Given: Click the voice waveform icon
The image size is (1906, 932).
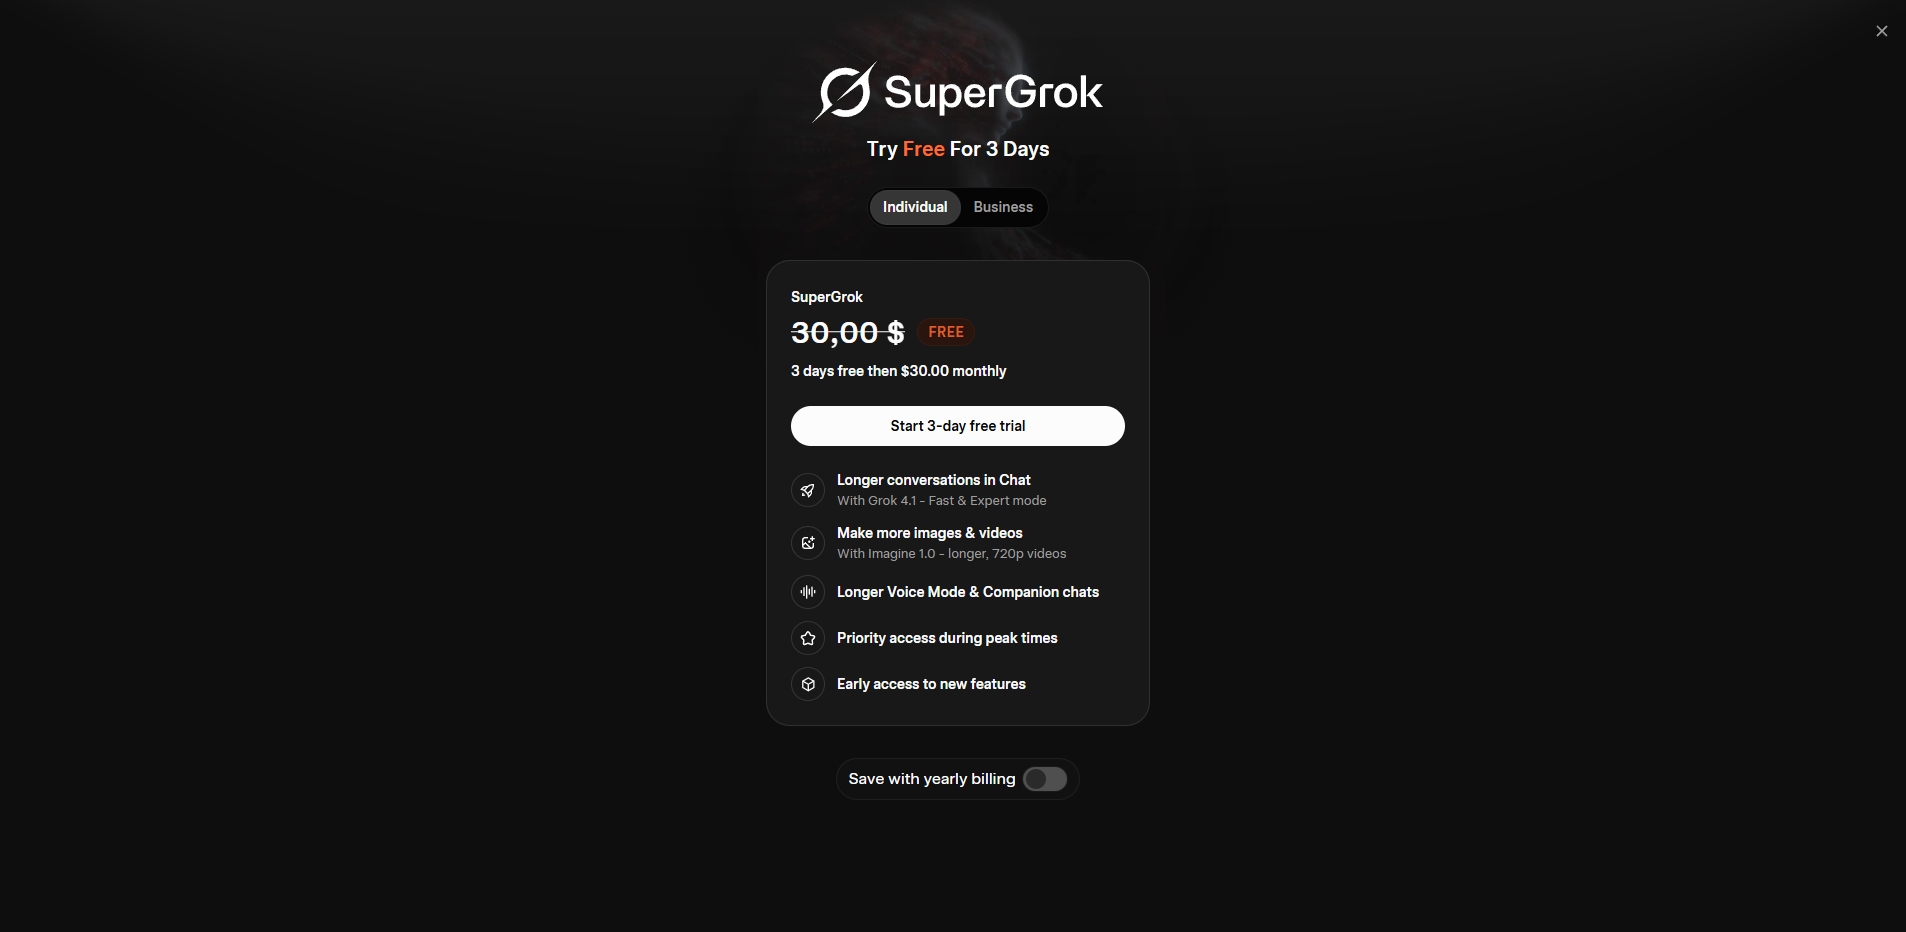Looking at the screenshot, I should 808,592.
